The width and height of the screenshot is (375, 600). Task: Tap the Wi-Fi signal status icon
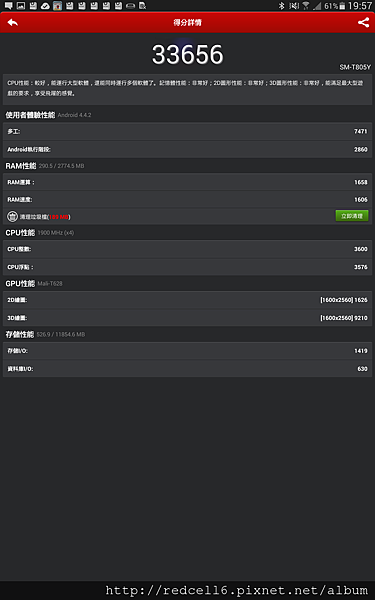click(x=305, y=6)
